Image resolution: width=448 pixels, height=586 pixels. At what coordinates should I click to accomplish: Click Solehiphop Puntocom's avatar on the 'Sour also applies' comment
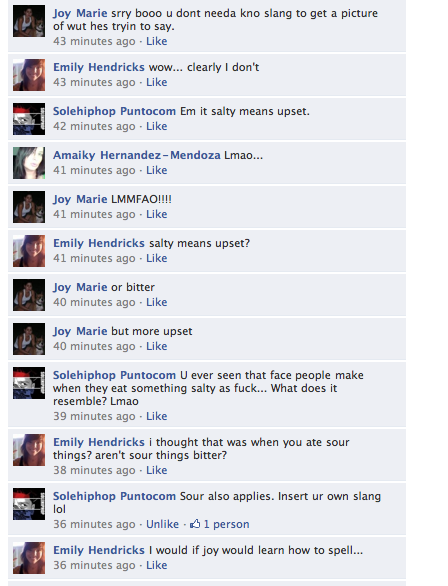29,504
